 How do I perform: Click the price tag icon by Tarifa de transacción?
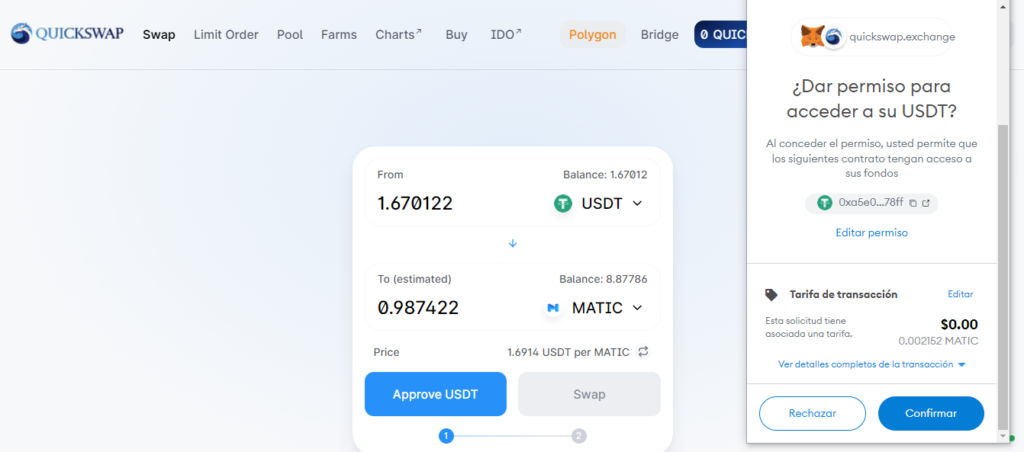pos(771,295)
